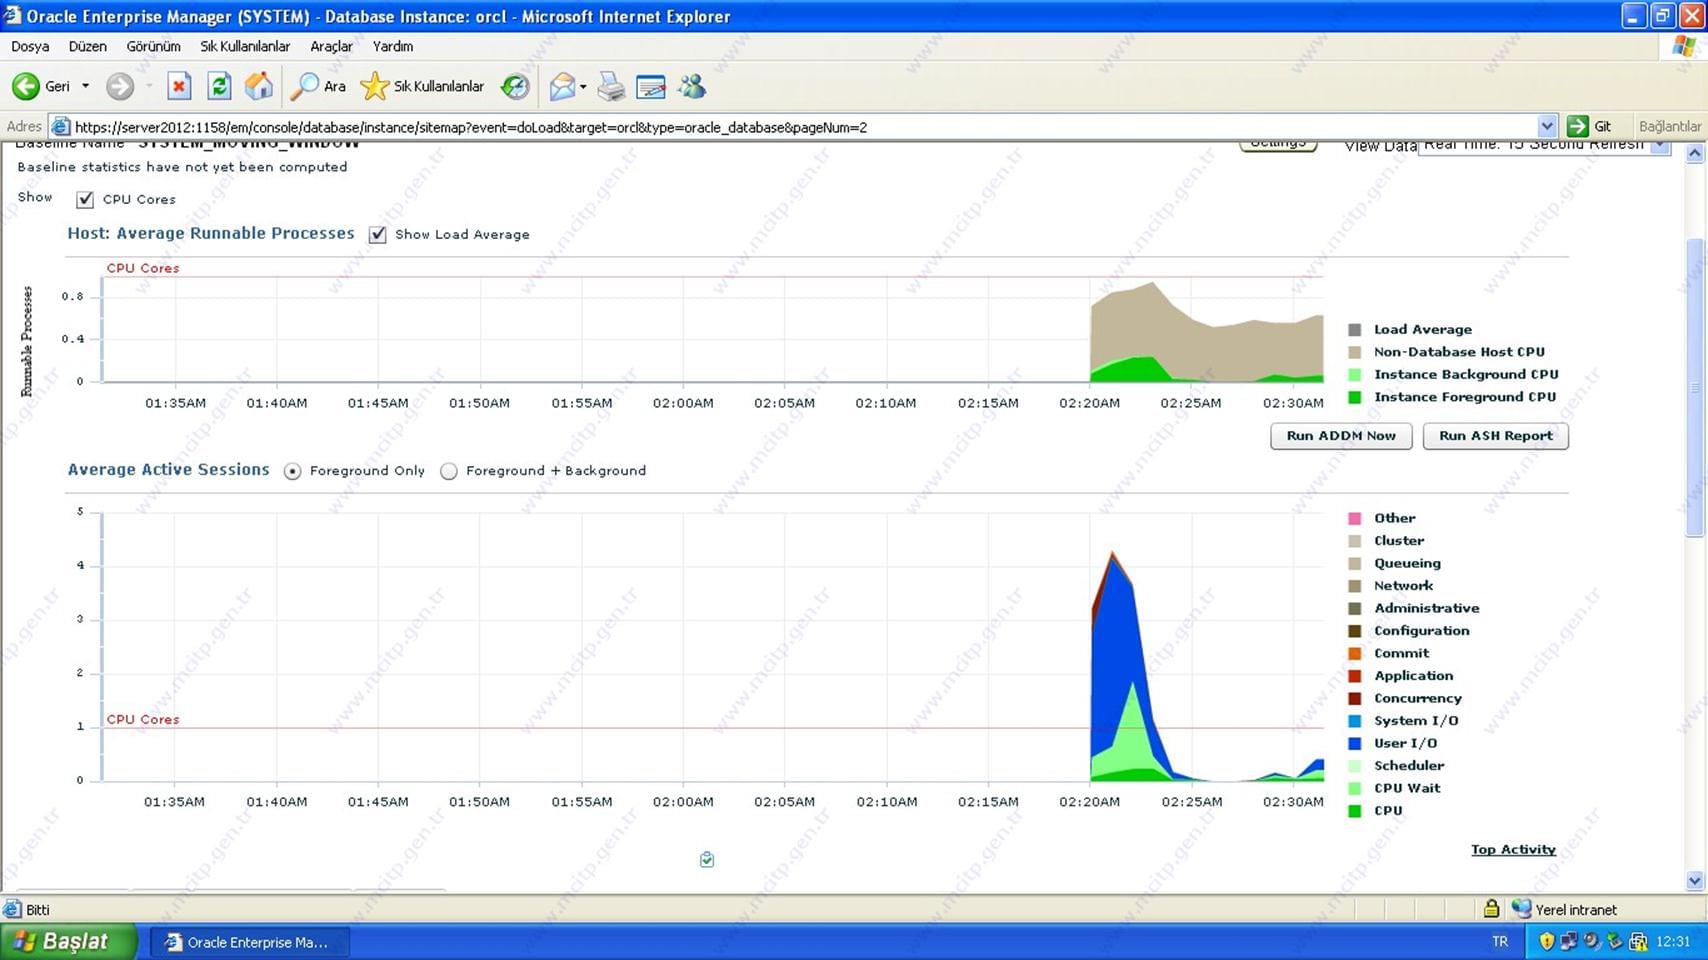Open the Top Activity link
The height and width of the screenshot is (960, 1708).
(x=1513, y=849)
